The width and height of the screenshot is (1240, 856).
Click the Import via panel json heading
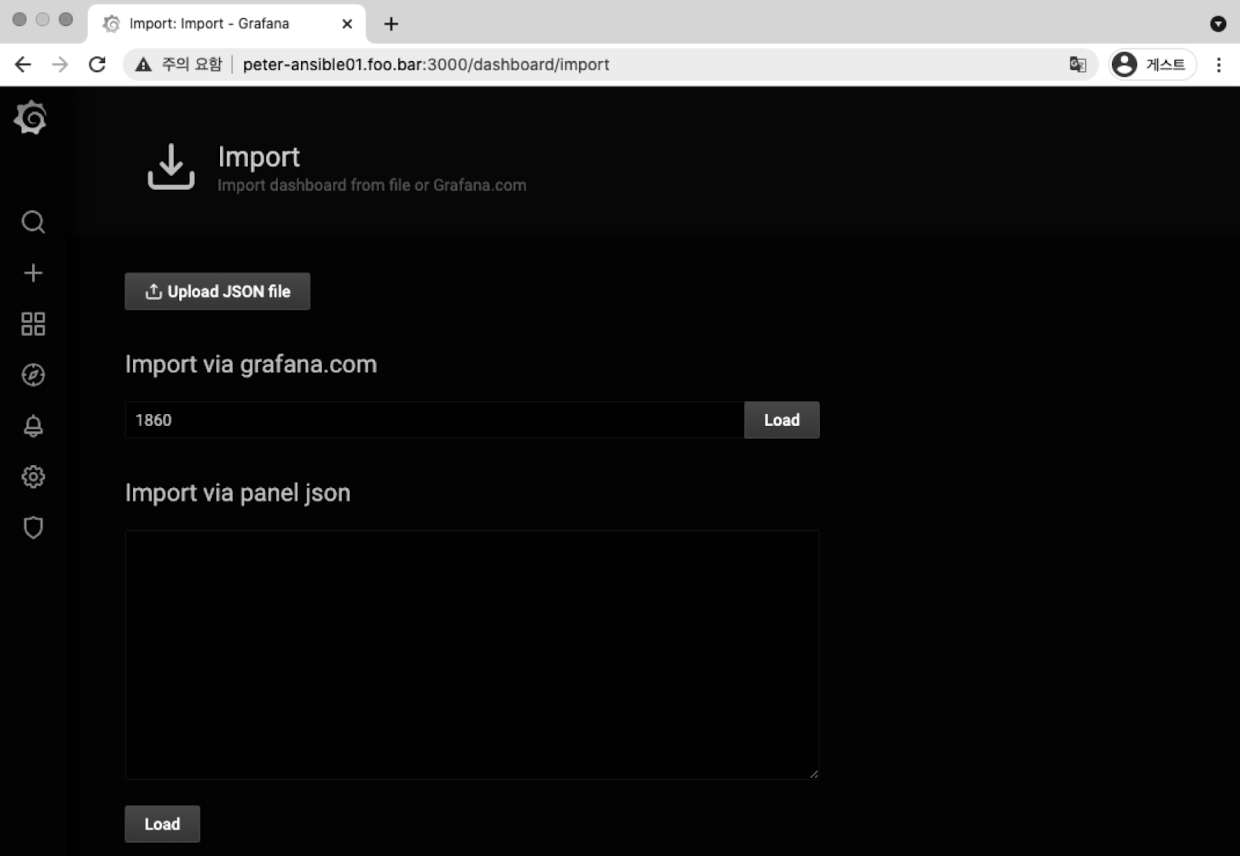pos(238,493)
